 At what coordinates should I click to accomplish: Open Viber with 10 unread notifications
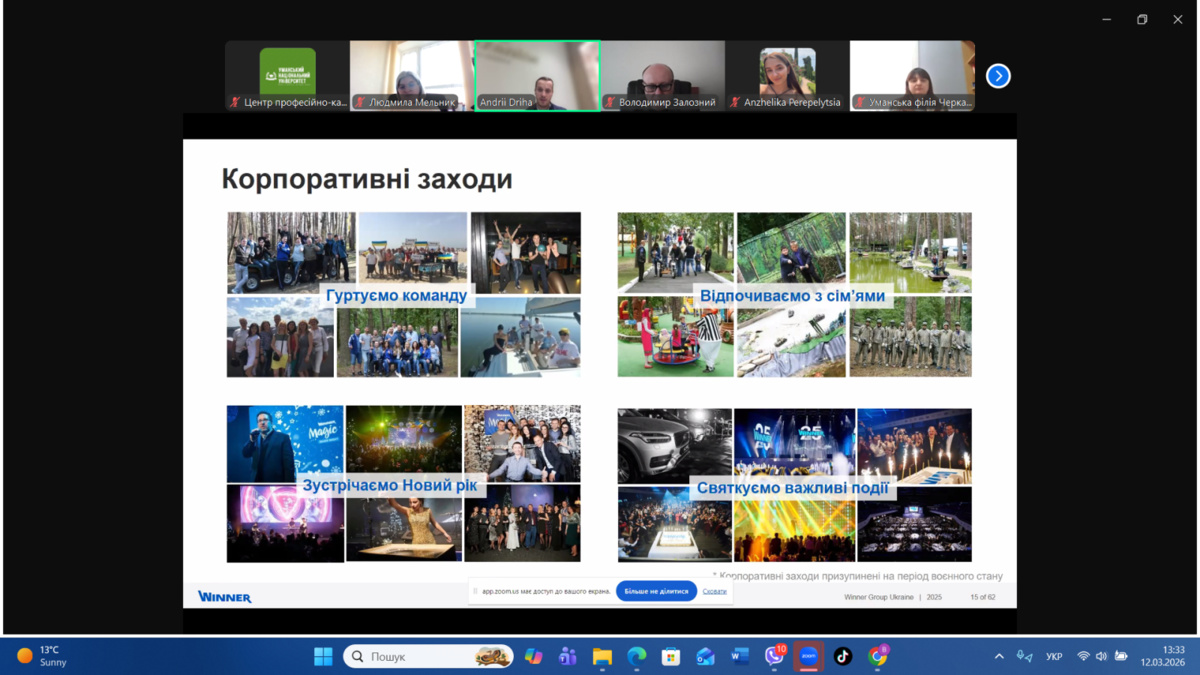[x=774, y=656]
